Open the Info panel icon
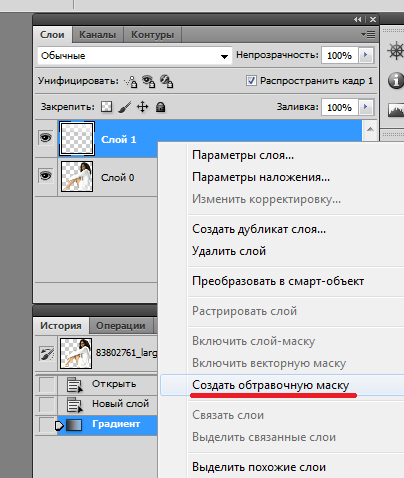The image size is (404, 478). point(396,81)
